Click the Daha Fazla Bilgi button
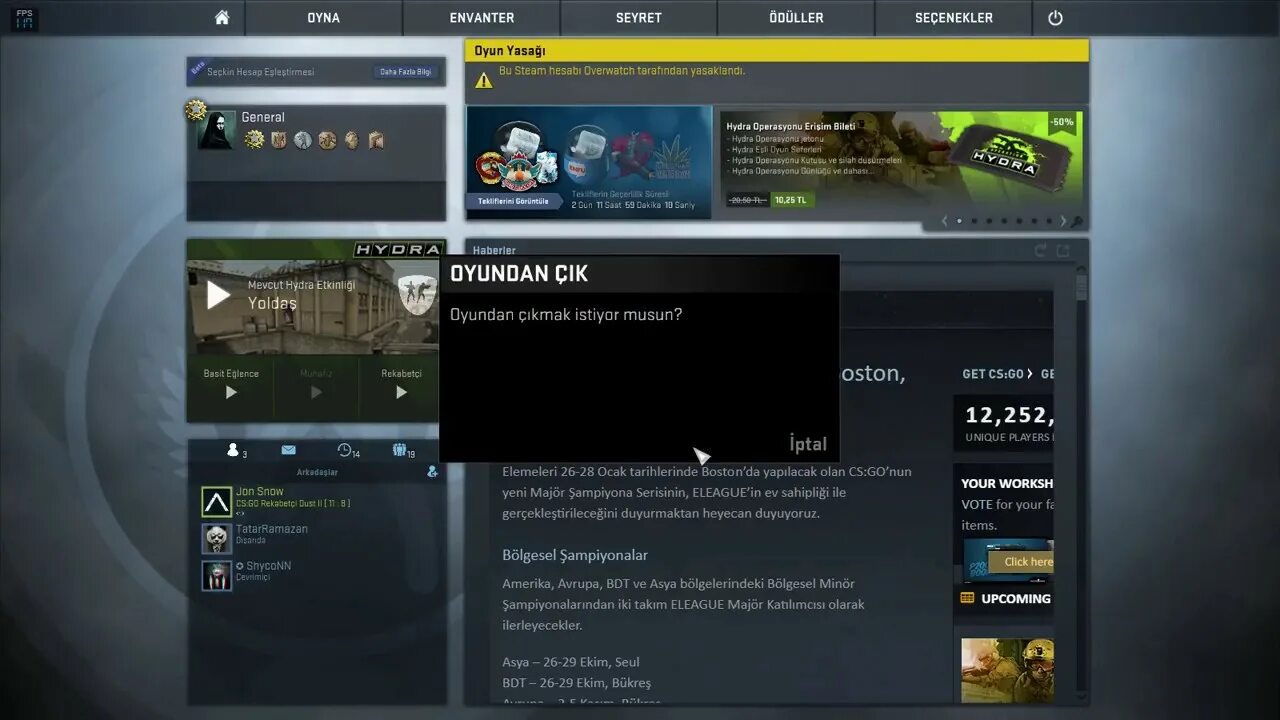 (405, 72)
